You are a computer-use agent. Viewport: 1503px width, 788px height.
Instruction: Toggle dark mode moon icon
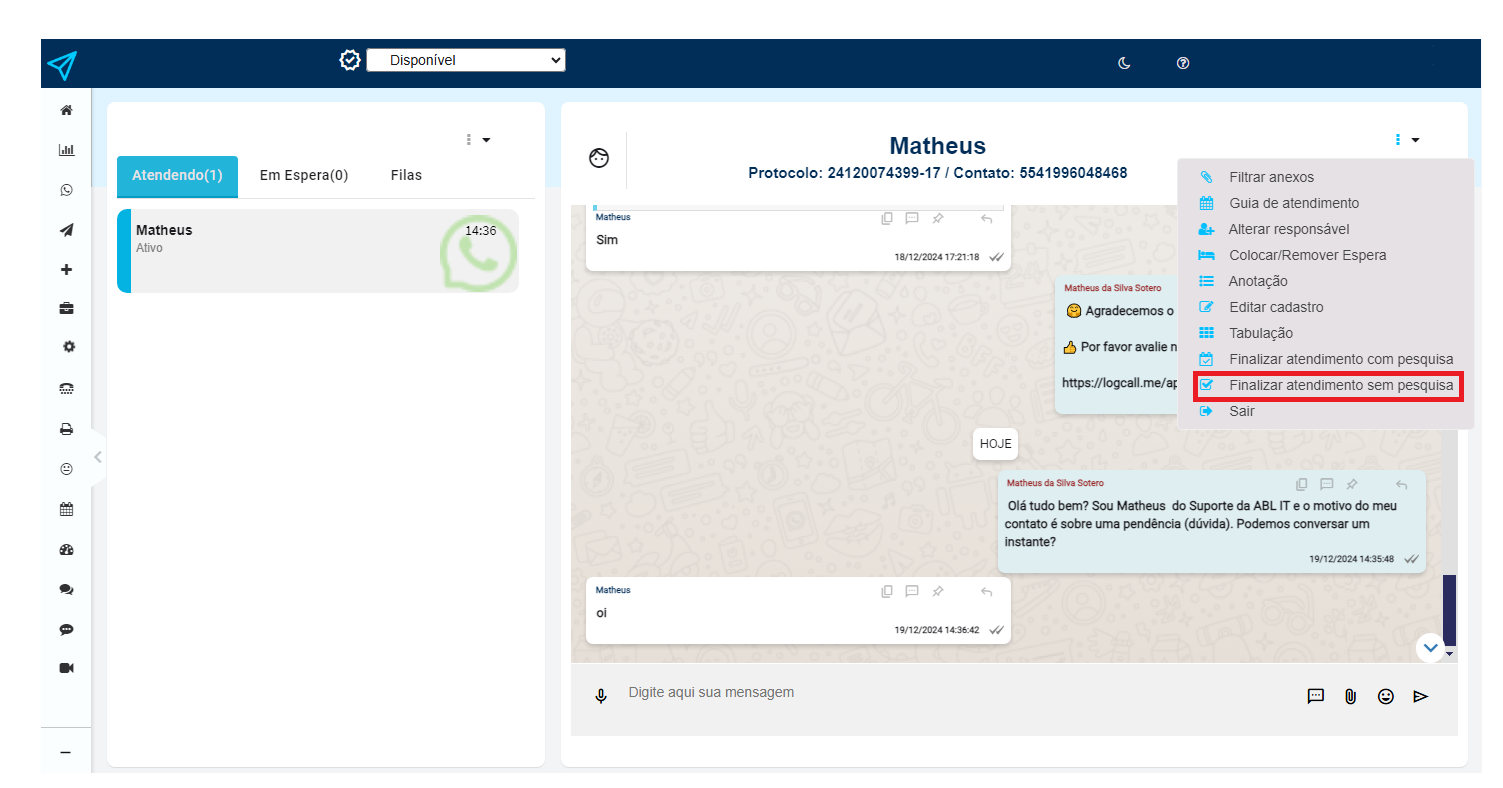(1124, 63)
